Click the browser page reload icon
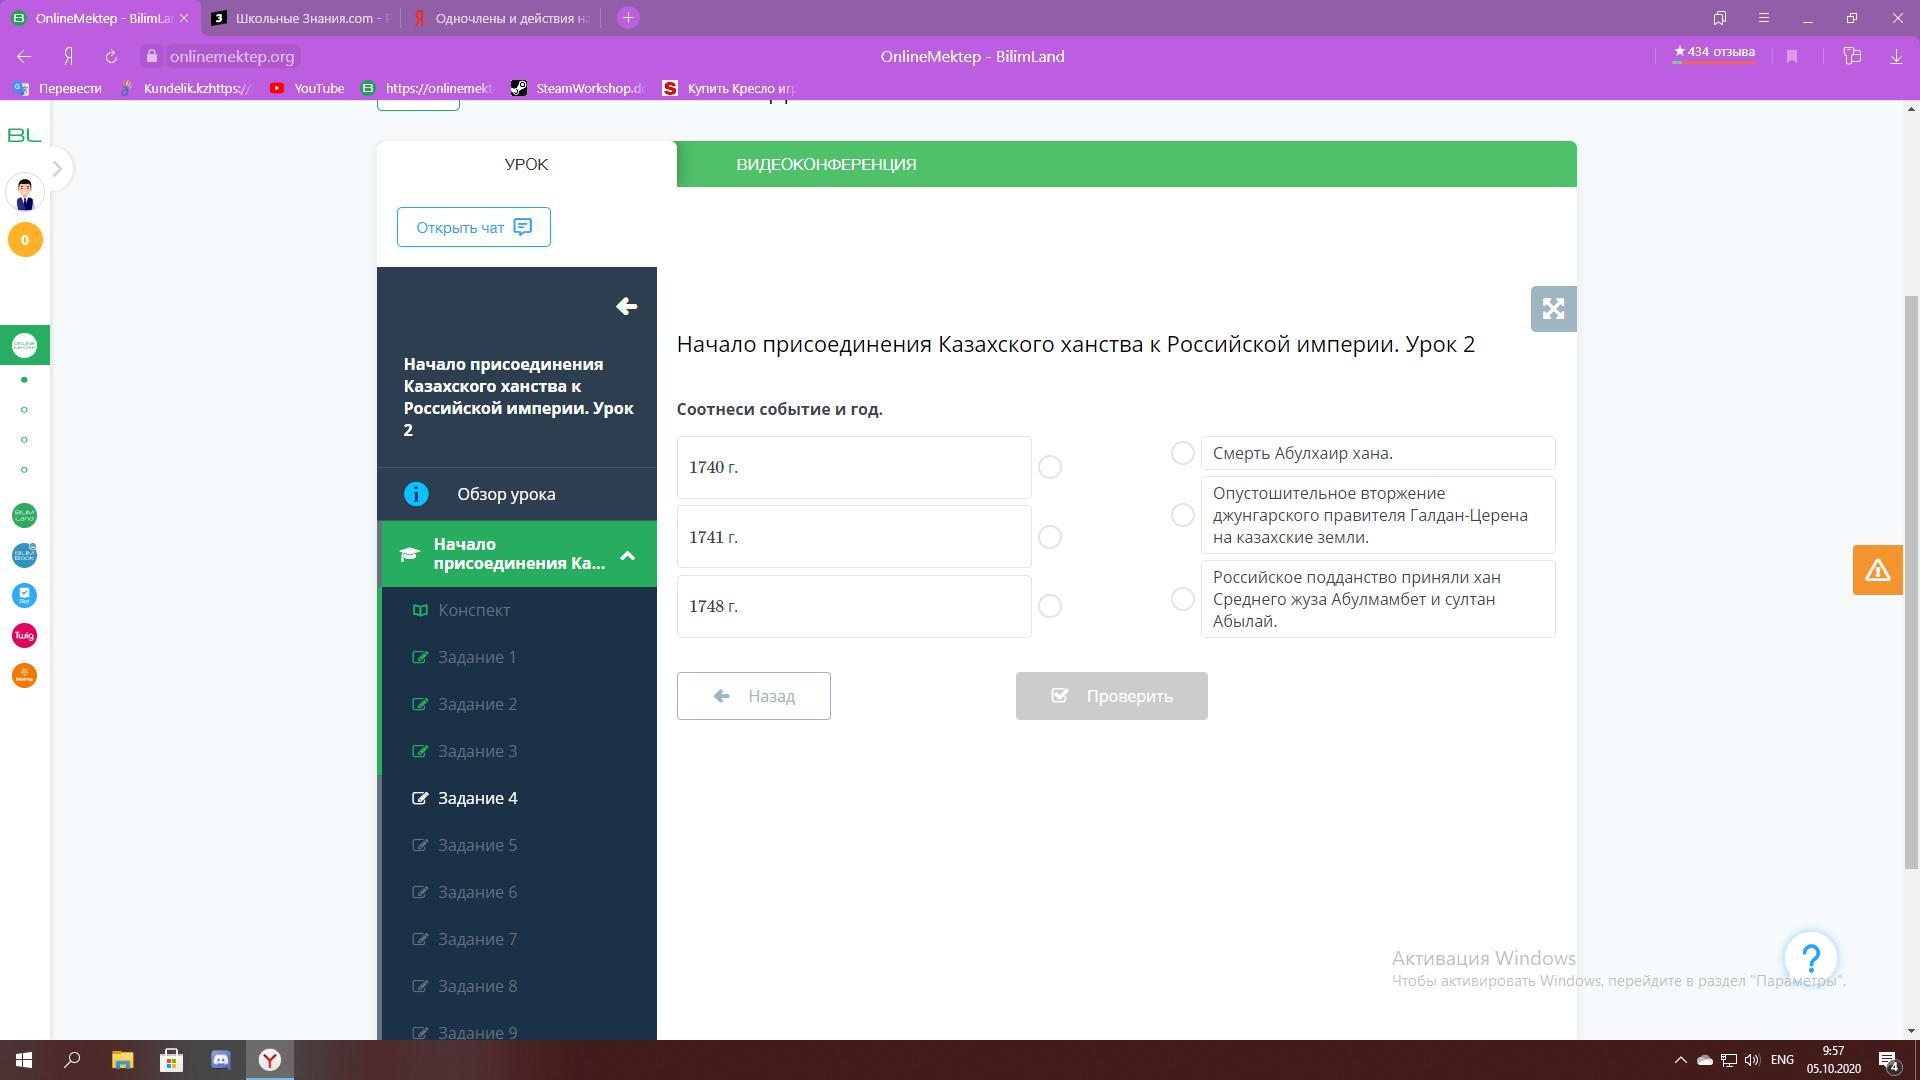This screenshot has height=1080, width=1920. 111,57
